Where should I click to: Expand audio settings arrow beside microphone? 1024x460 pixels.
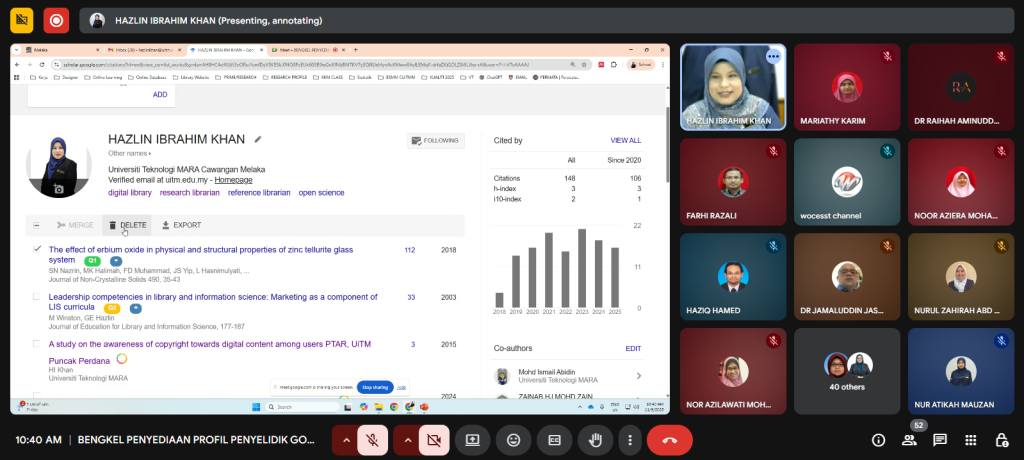(345, 439)
